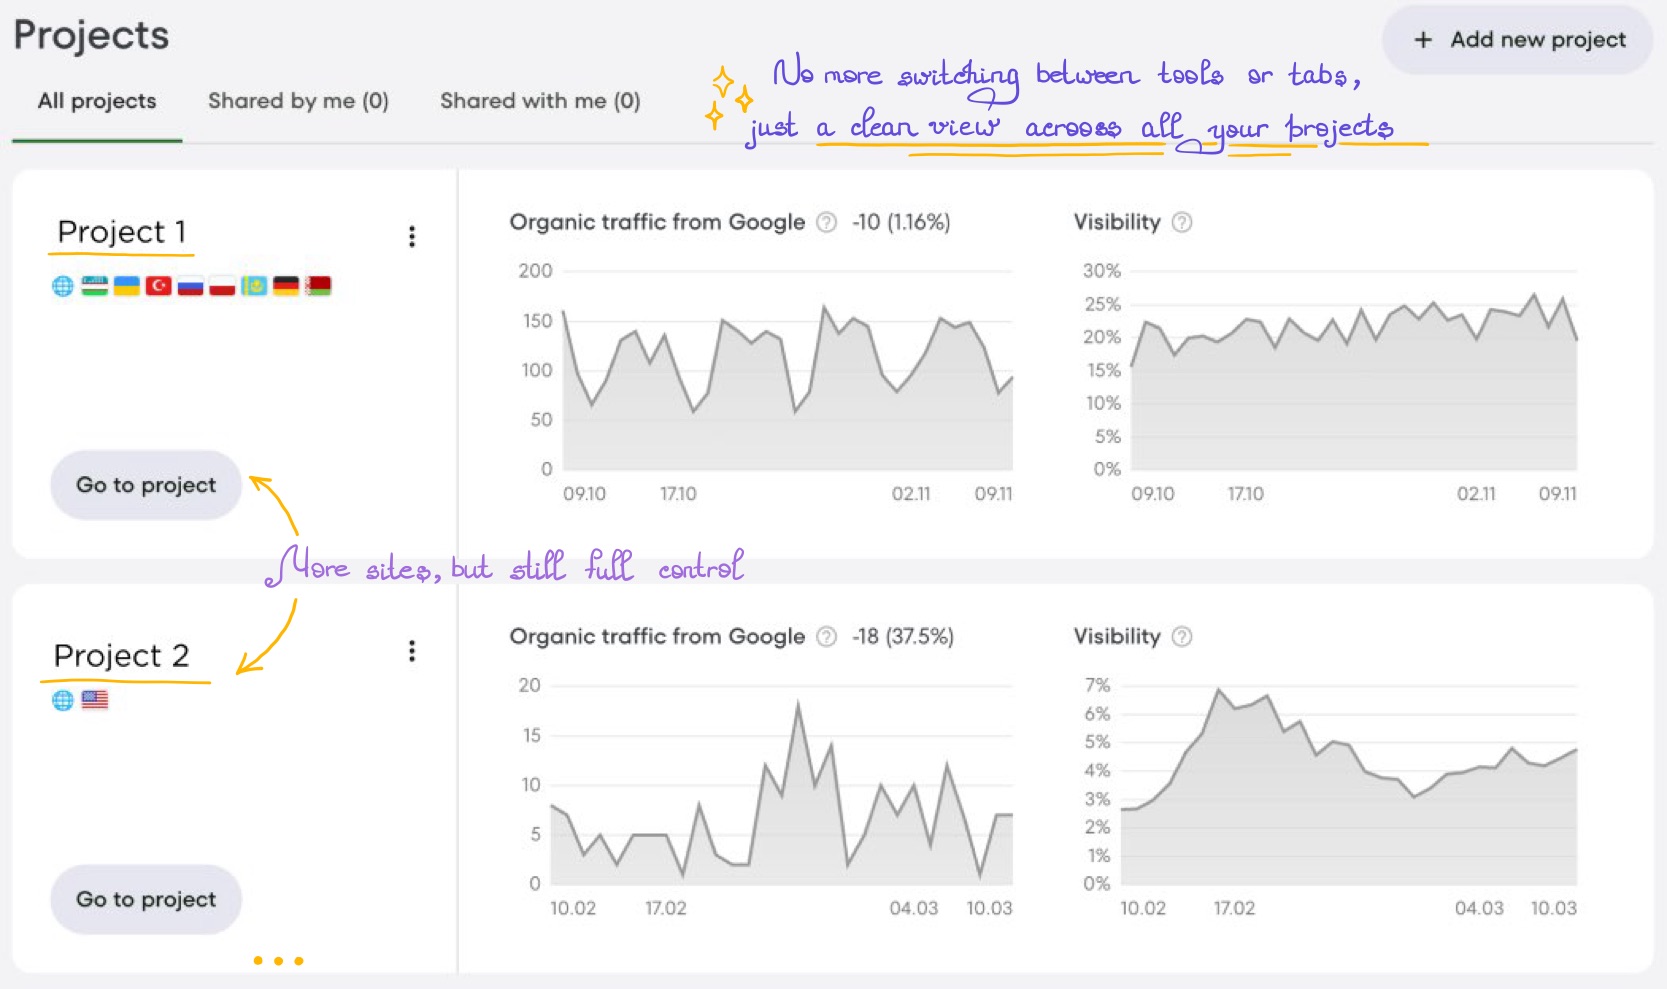Open the Organic traffic help icon for Project 2
Image resolution: width=1667 pixels, height=989 pixels.
[825, 637]
